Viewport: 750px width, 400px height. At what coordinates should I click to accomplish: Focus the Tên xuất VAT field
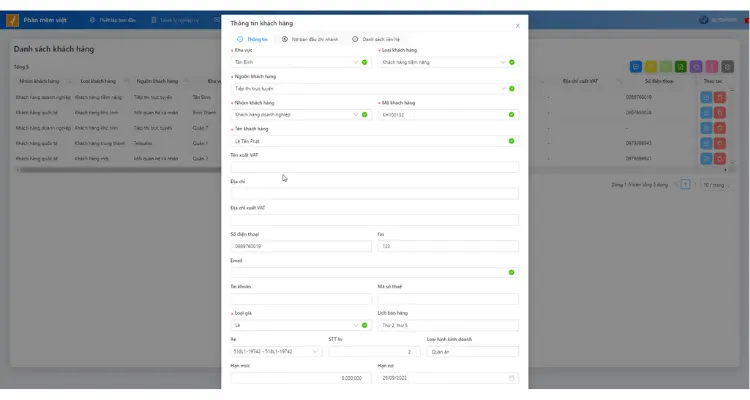point(375,167)
